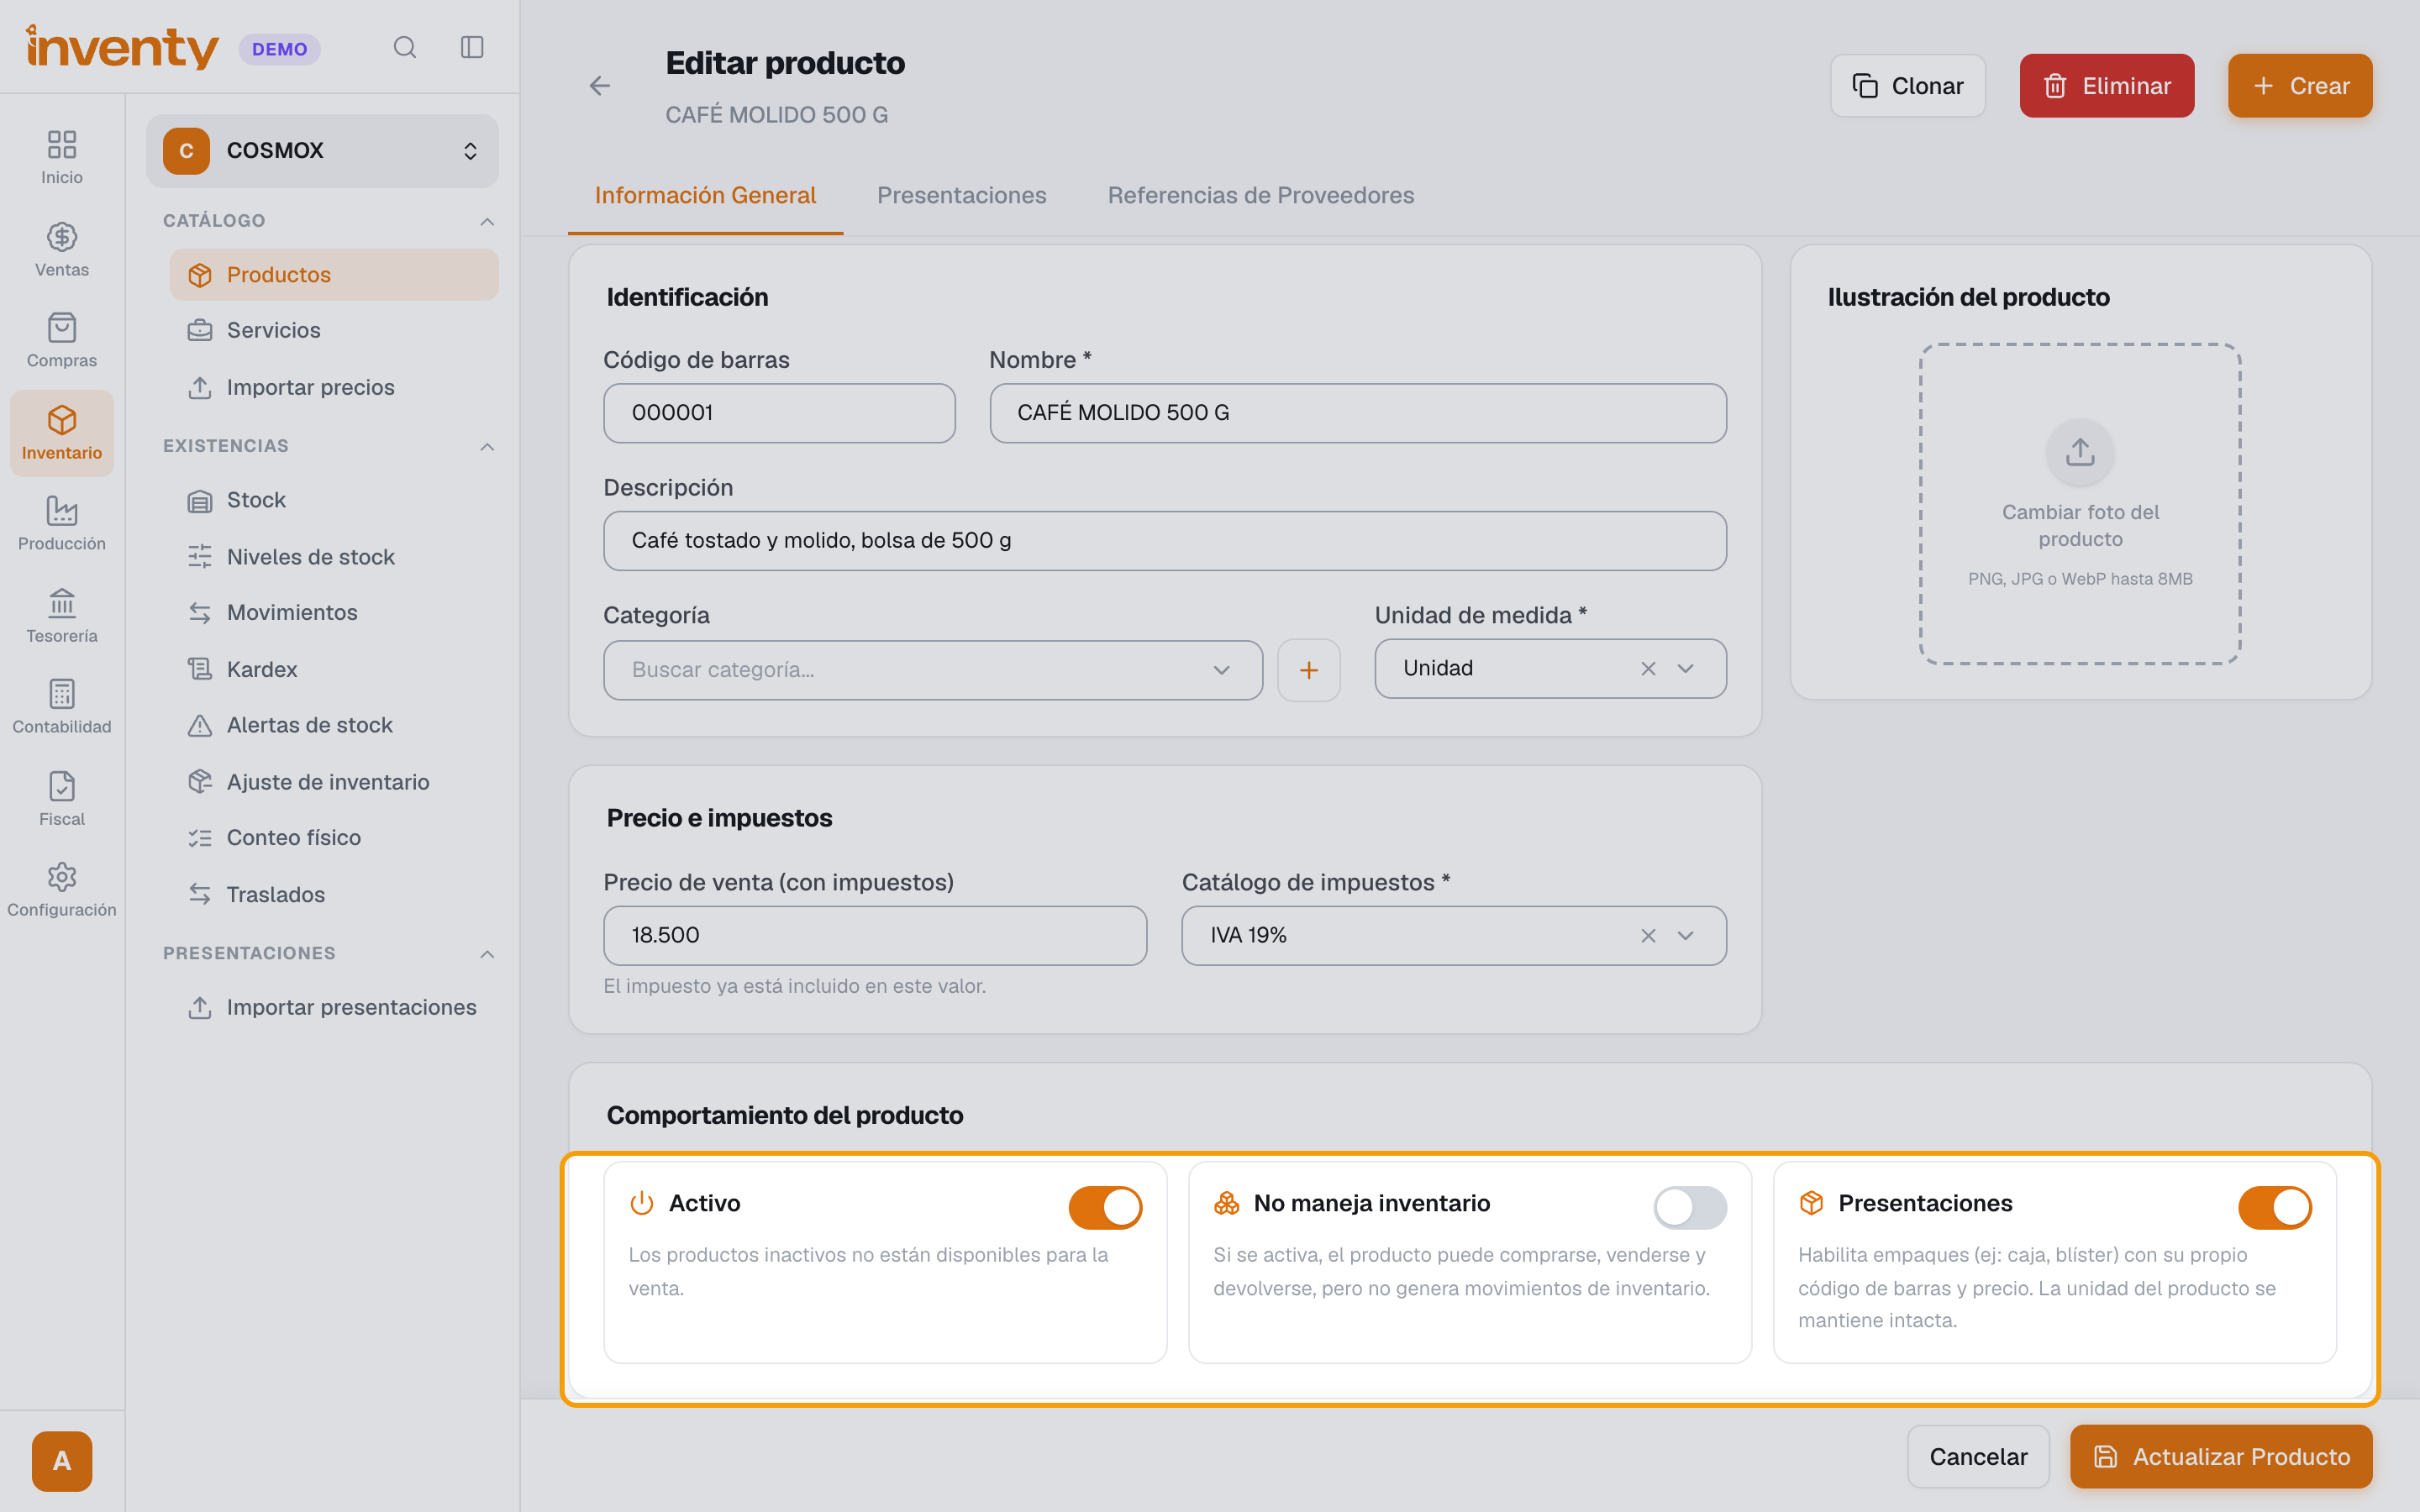The width and height of the screenshot is (2420, 1512).
Task: Click the upload icon for product photo
Action: tap(2080, 452)
